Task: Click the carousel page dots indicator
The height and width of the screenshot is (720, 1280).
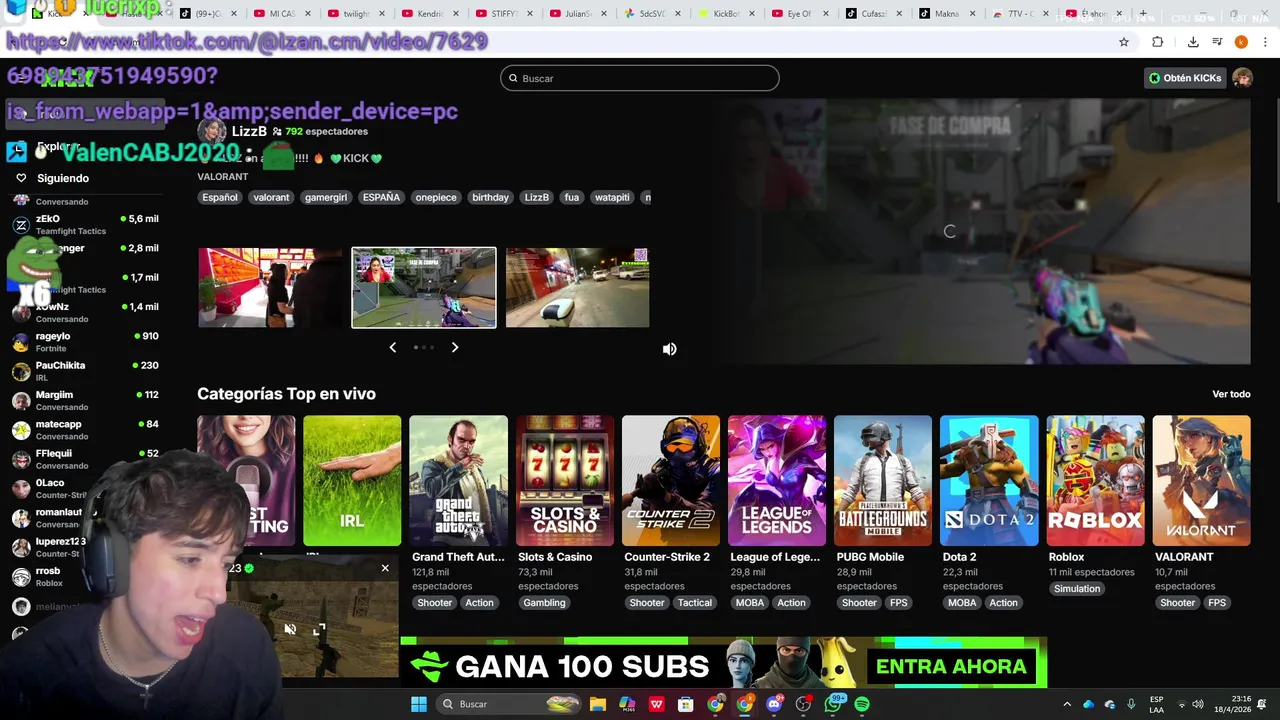Action: [x=423, y=347]
